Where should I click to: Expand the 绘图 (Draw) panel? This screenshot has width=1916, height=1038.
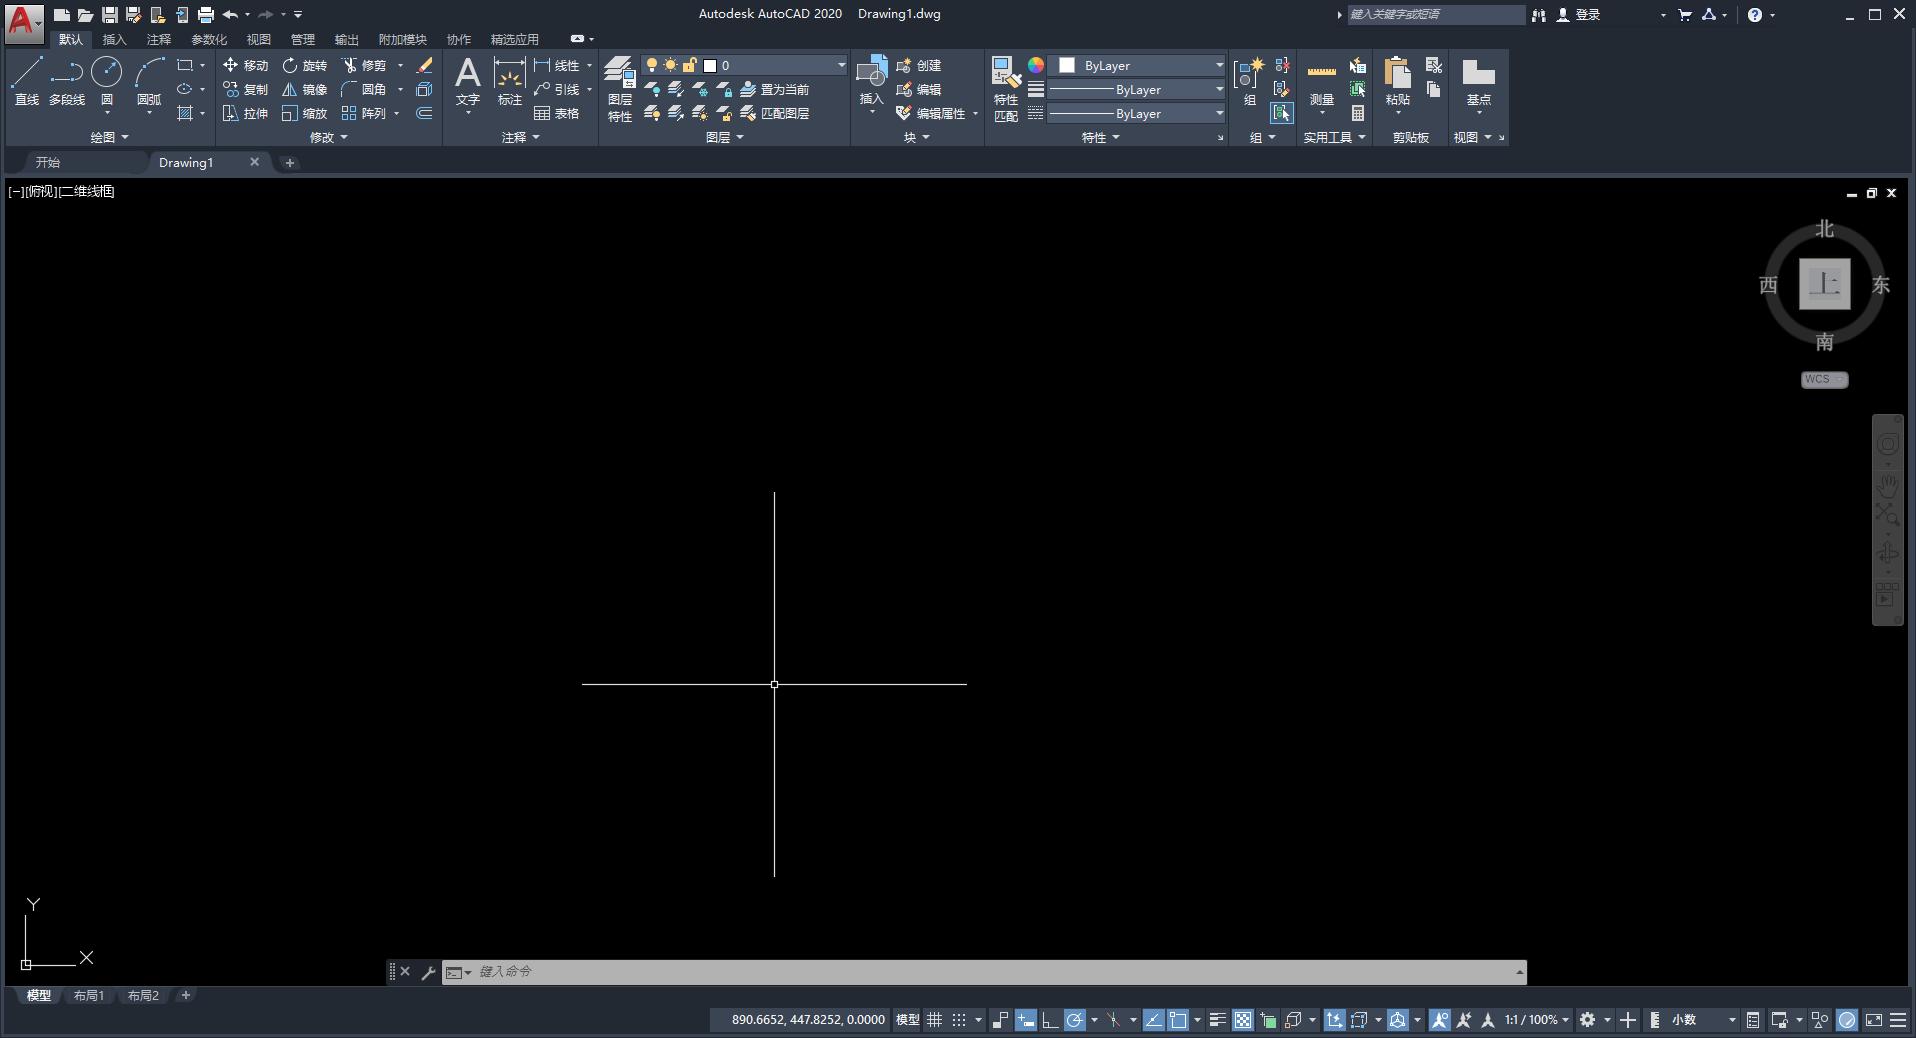109,137
